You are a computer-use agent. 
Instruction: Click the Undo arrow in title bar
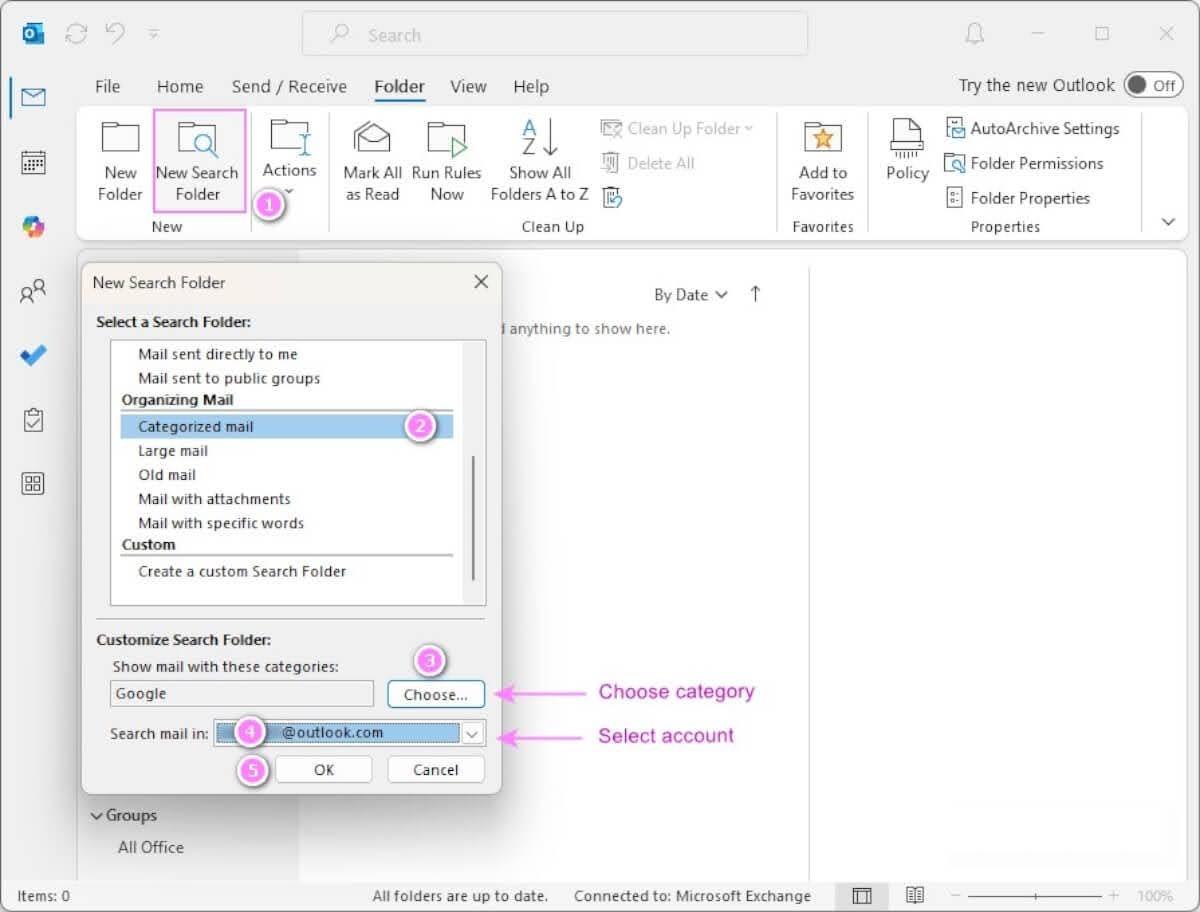coord(115,33)
